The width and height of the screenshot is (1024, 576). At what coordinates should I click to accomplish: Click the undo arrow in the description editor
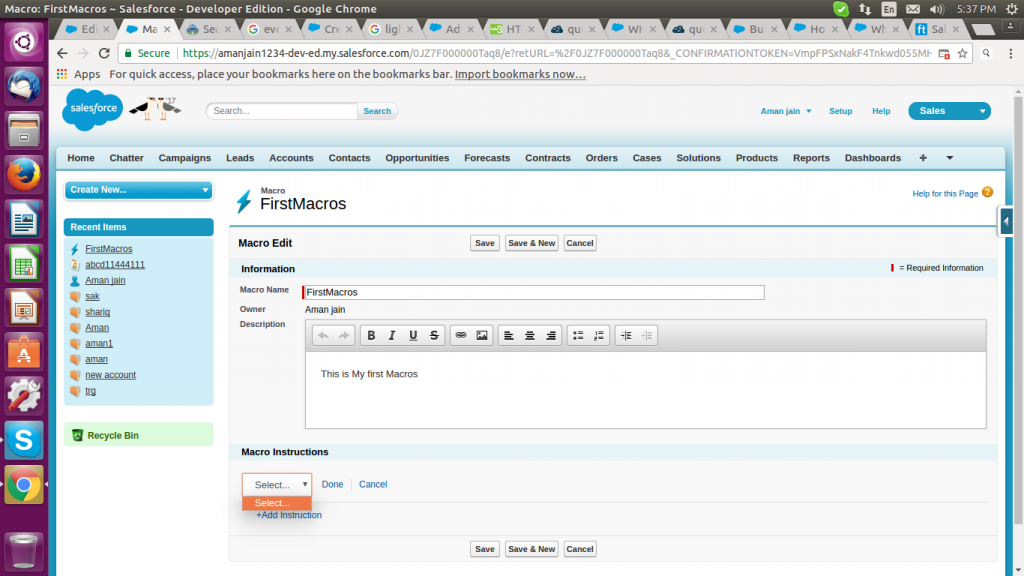(324, 334)
